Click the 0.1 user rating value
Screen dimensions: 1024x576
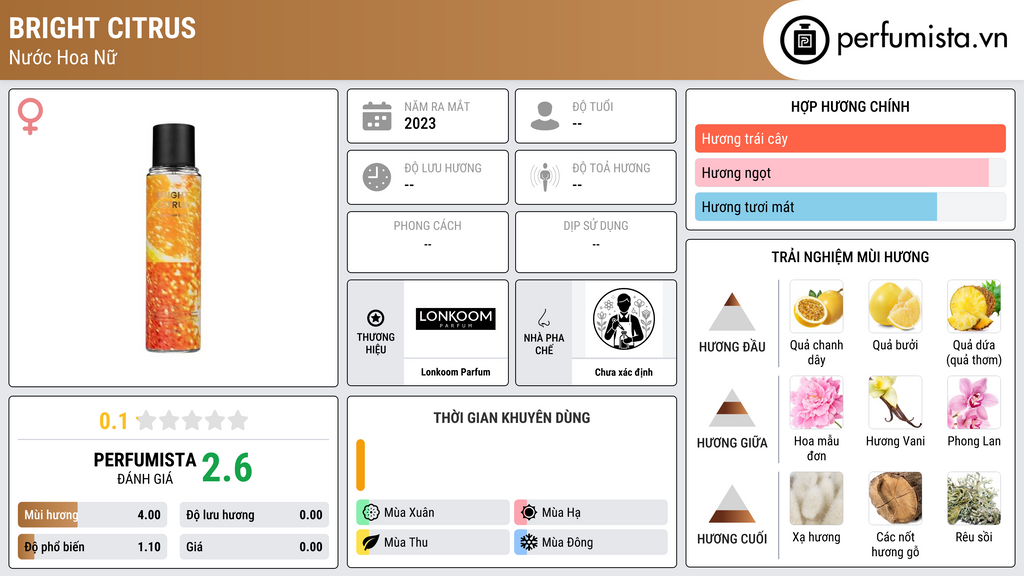coord(114,421)
